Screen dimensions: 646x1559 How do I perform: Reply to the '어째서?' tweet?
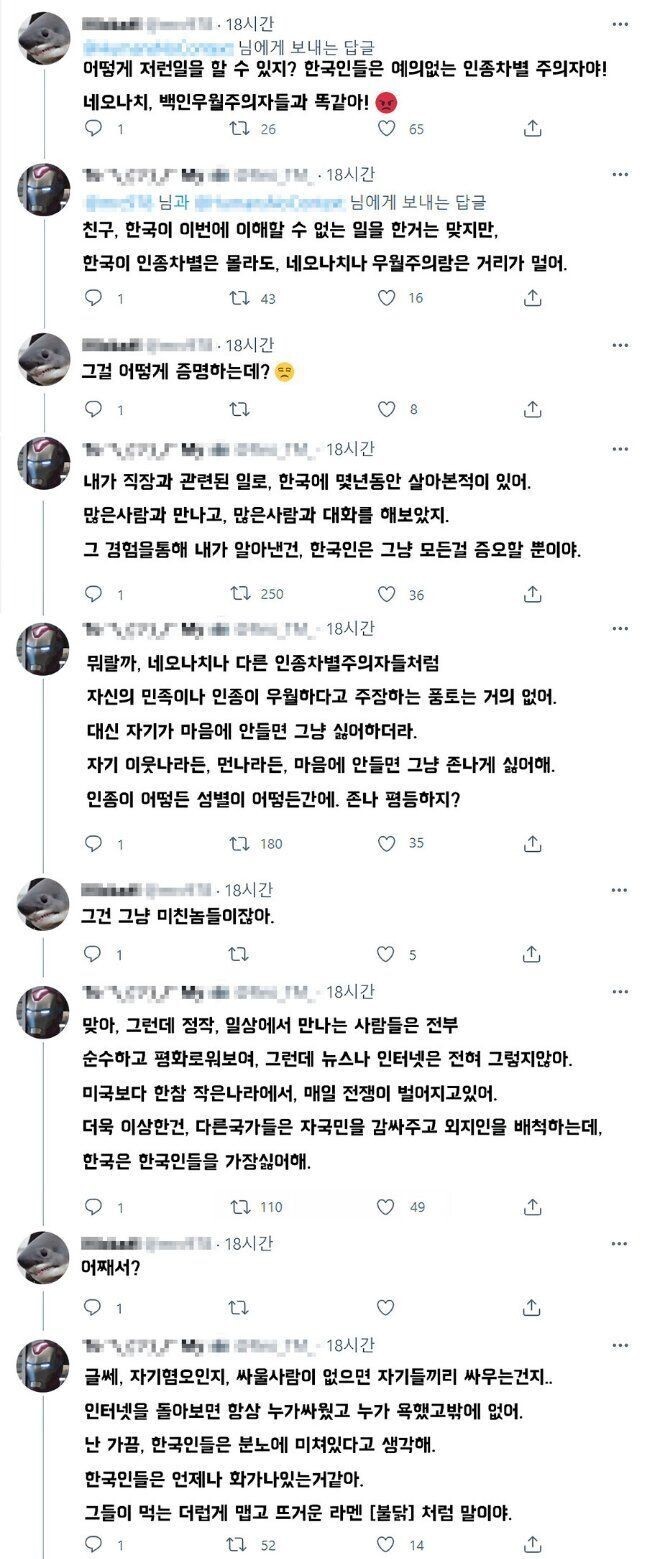click(x=92, y=1308)
